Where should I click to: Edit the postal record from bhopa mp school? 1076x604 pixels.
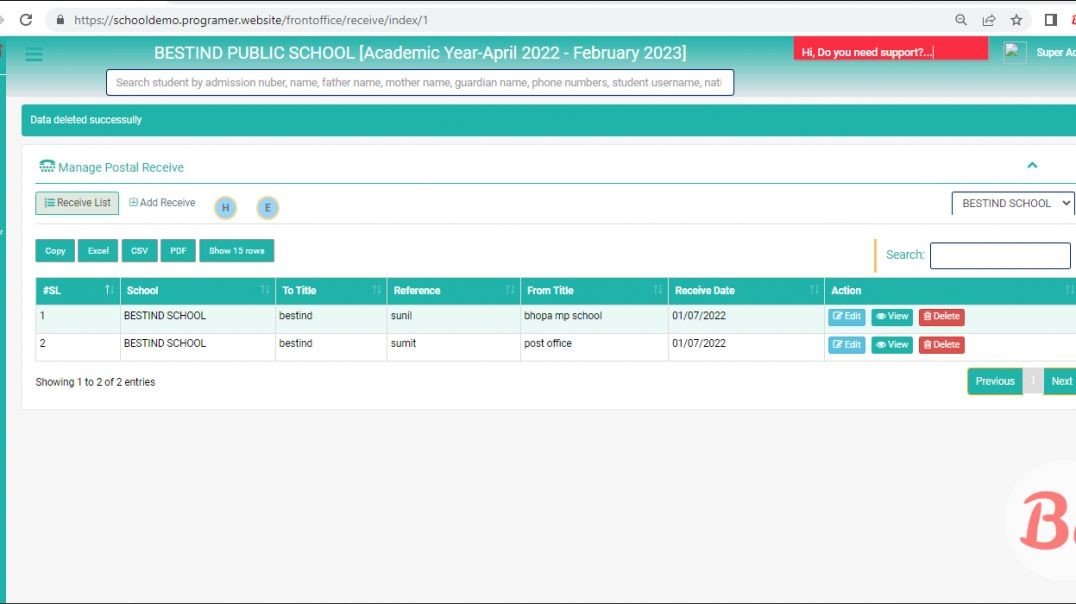(846, 316)
